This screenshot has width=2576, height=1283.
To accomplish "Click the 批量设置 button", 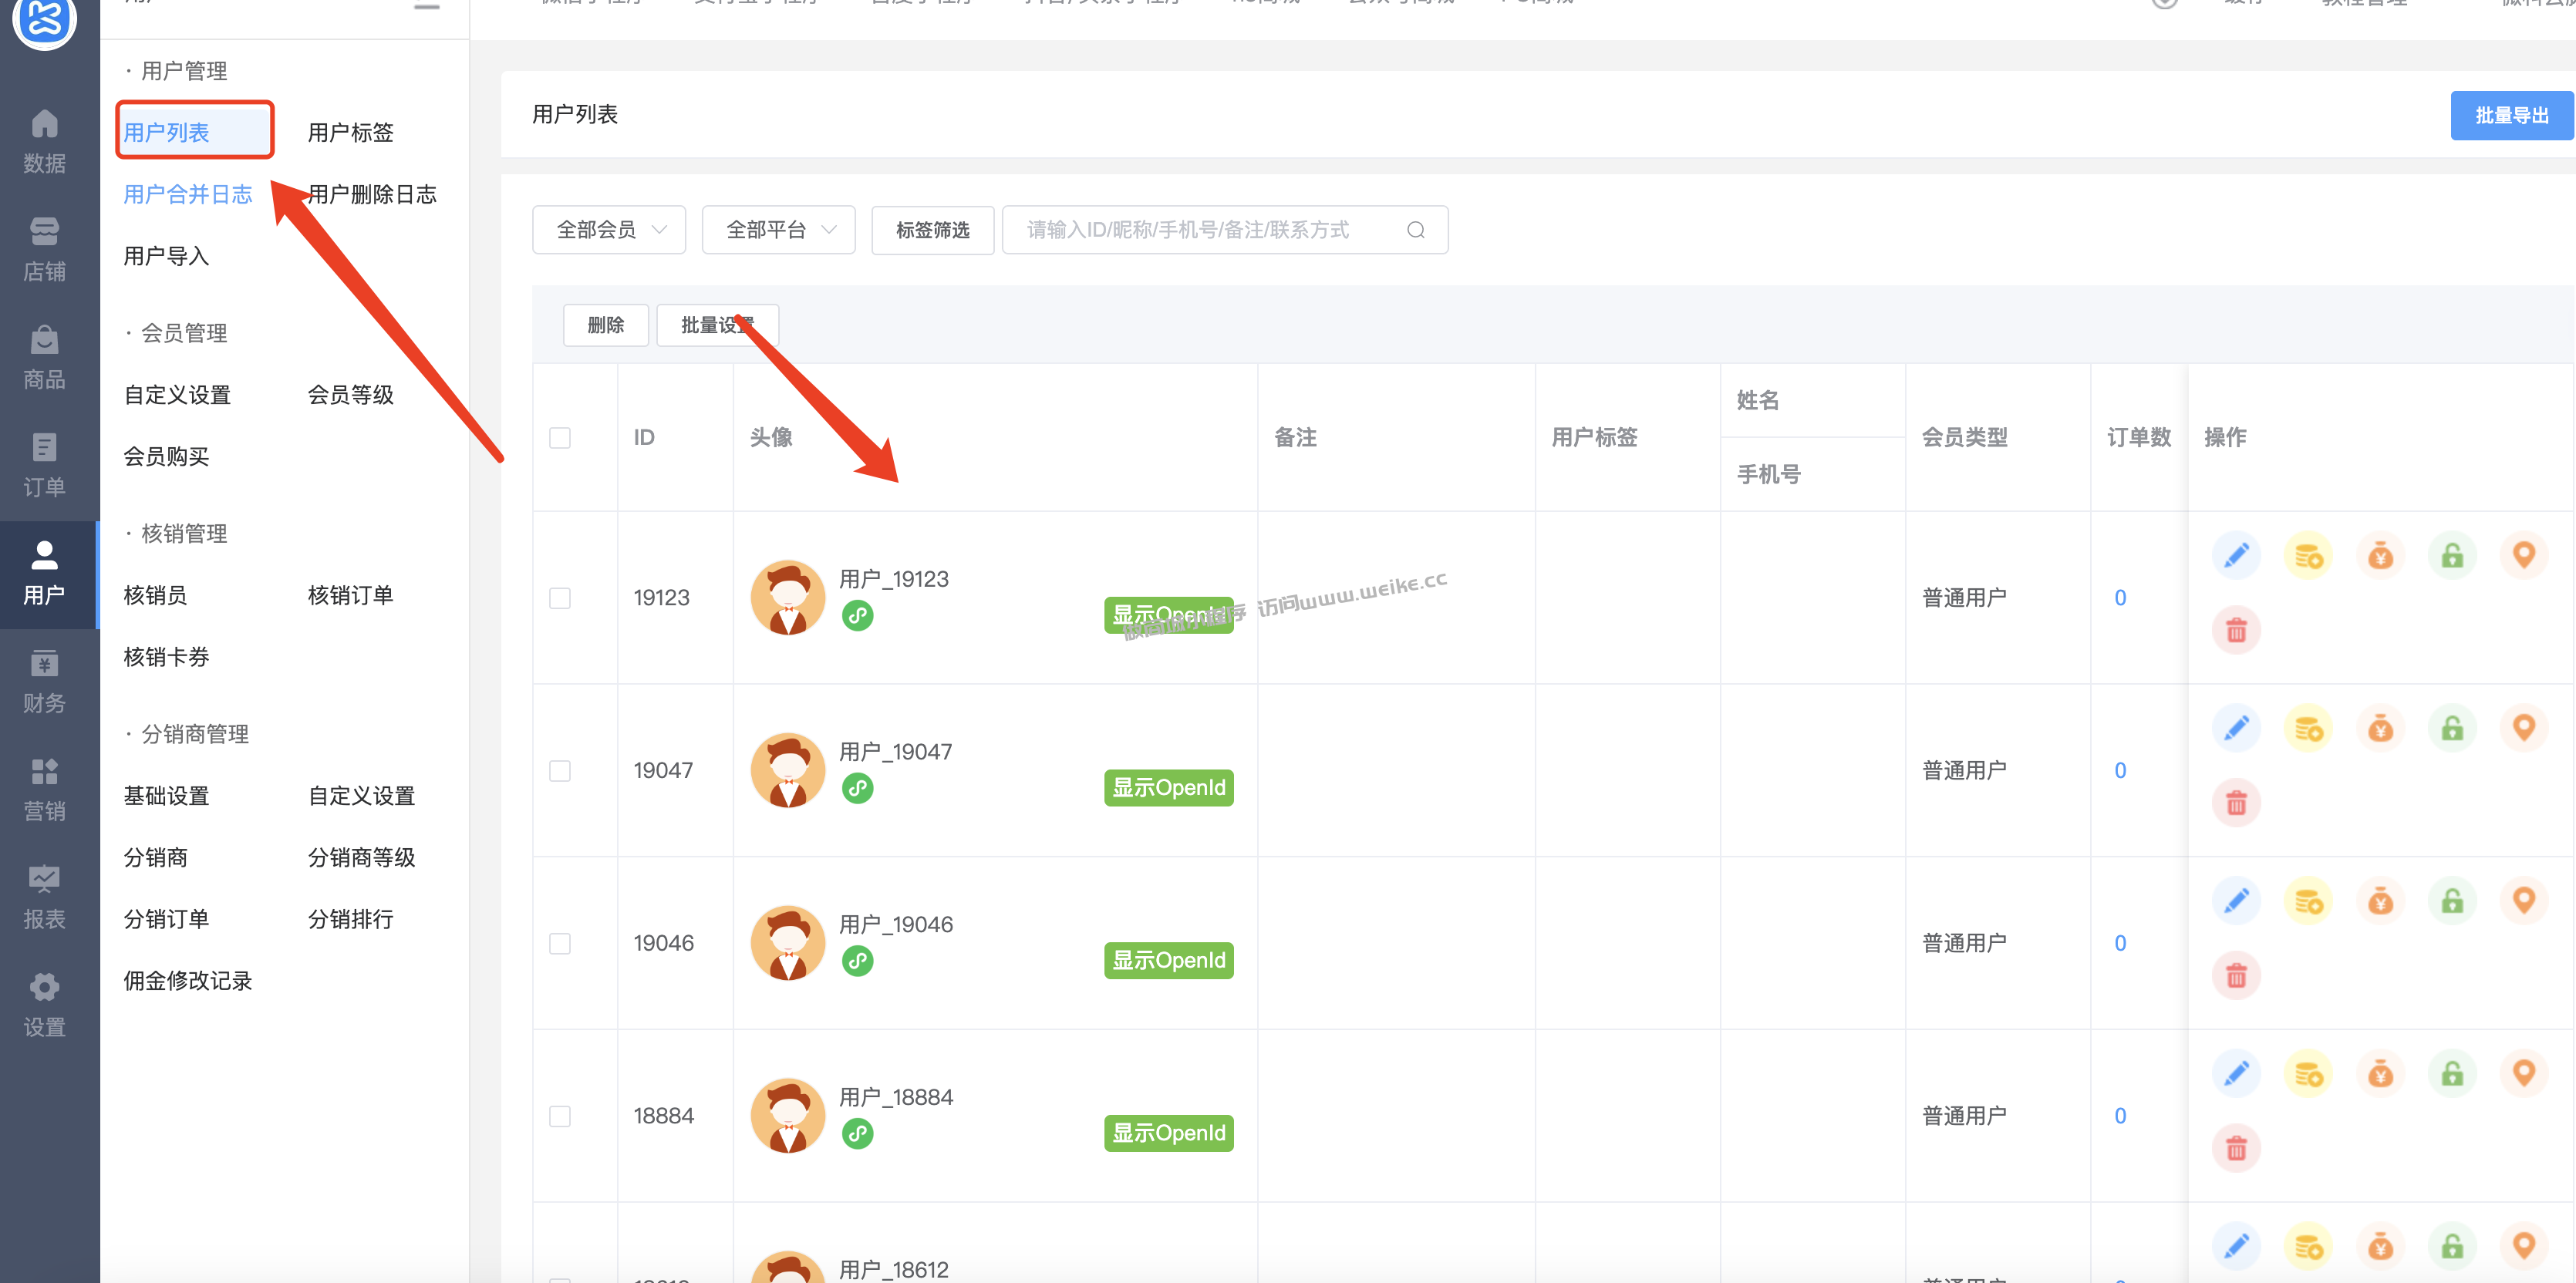I will [717, 325].
